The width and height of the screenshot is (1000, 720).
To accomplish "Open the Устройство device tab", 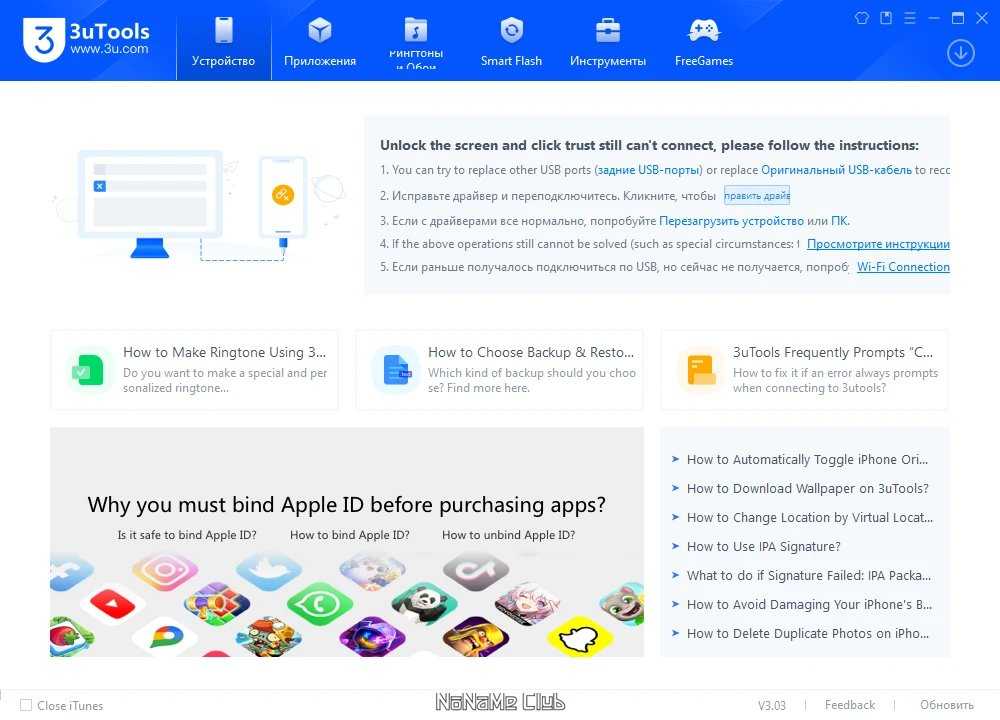I will pos(223,41).
